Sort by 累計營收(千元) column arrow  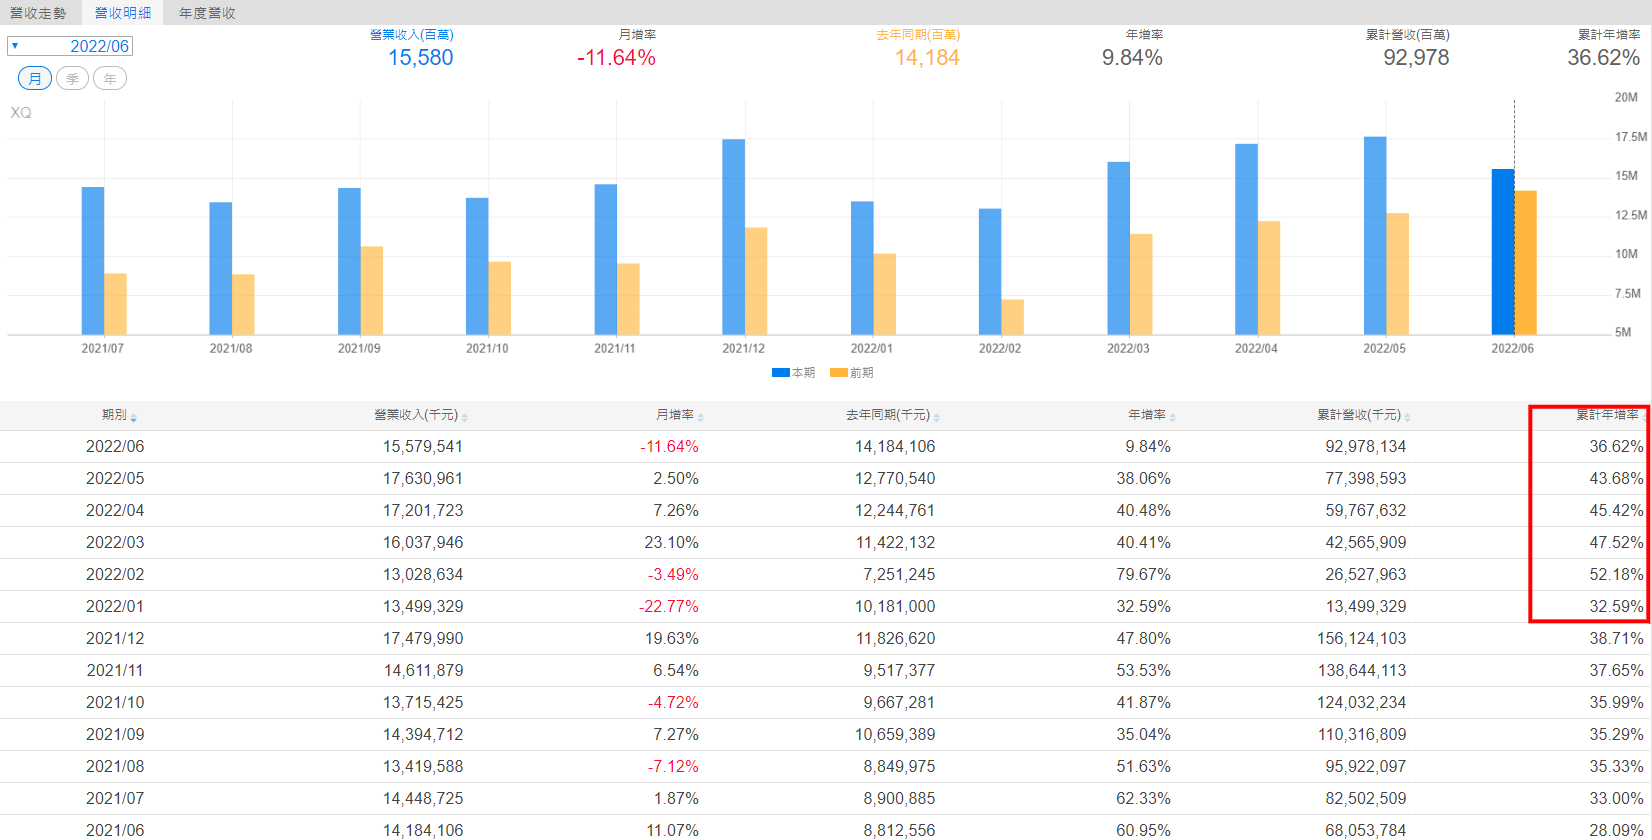tap(1408, 417)
